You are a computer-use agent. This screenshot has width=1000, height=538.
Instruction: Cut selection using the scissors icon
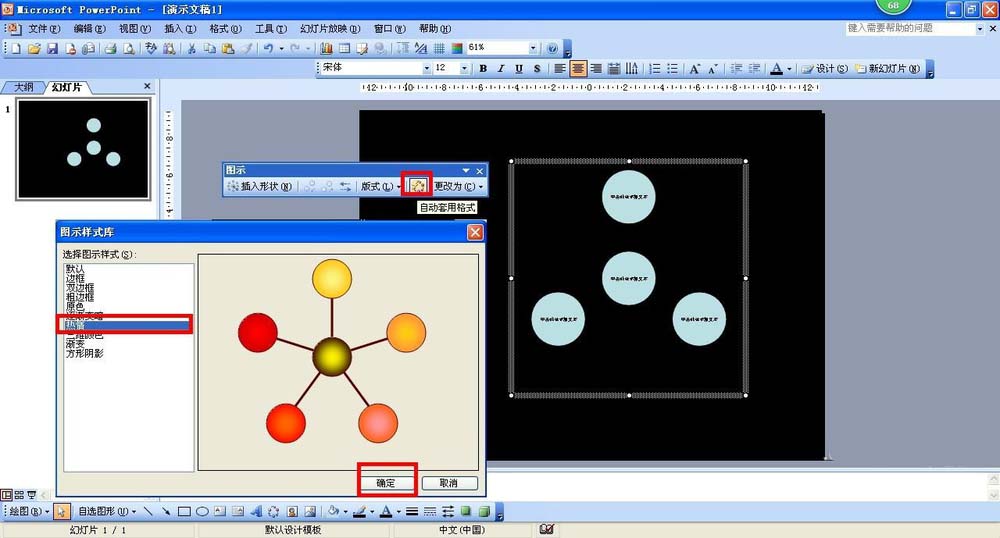(191, 48)
